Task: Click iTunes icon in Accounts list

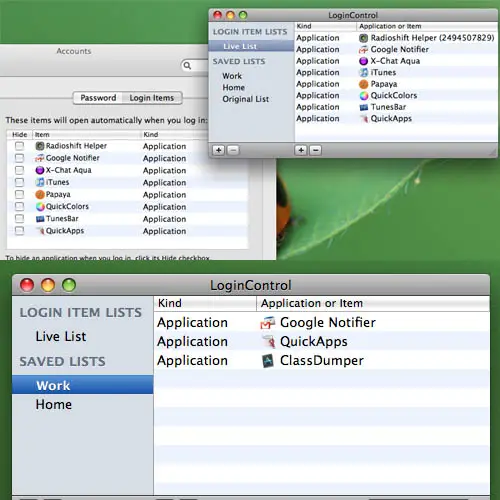Action: click(40, 182)
